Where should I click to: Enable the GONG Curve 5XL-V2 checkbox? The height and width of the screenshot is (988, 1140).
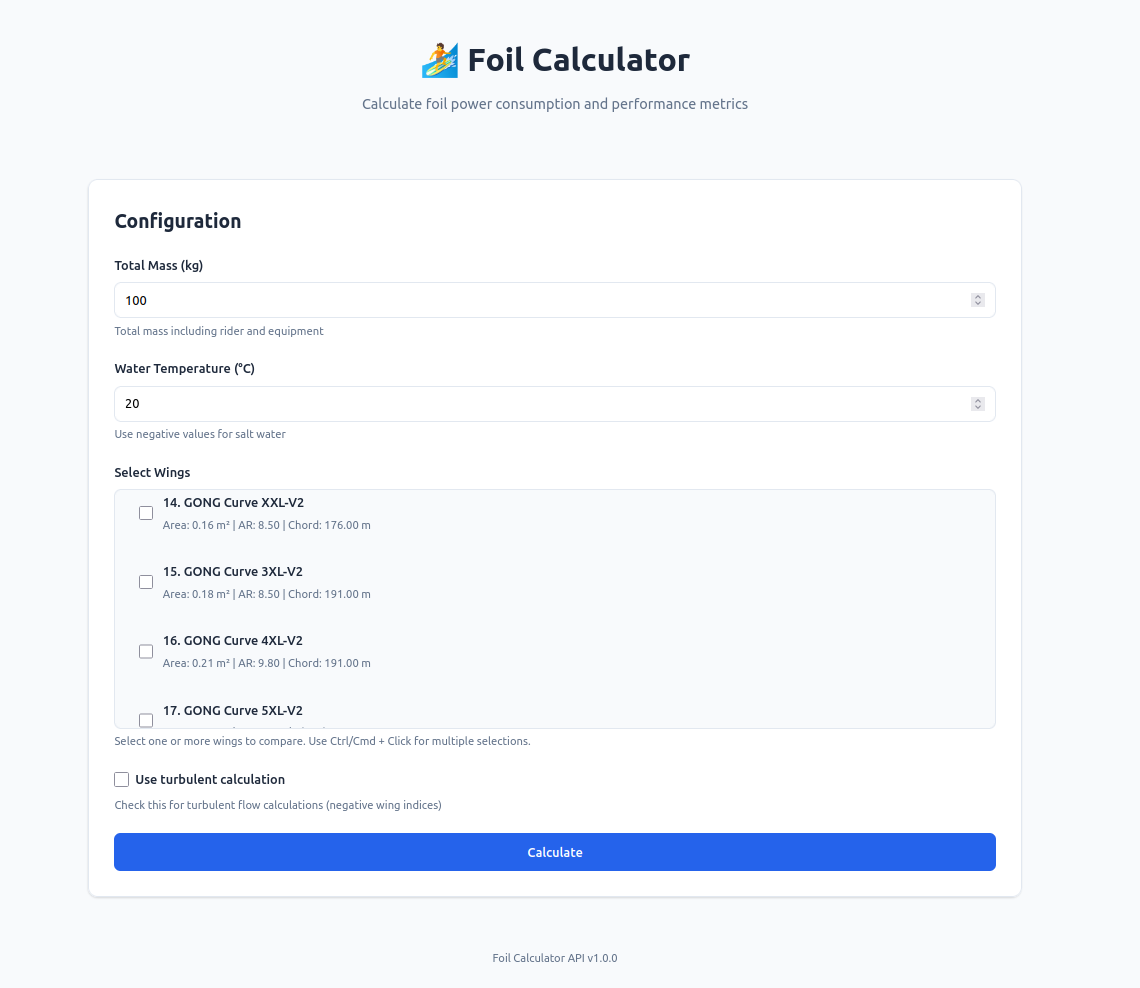point(146,719)
